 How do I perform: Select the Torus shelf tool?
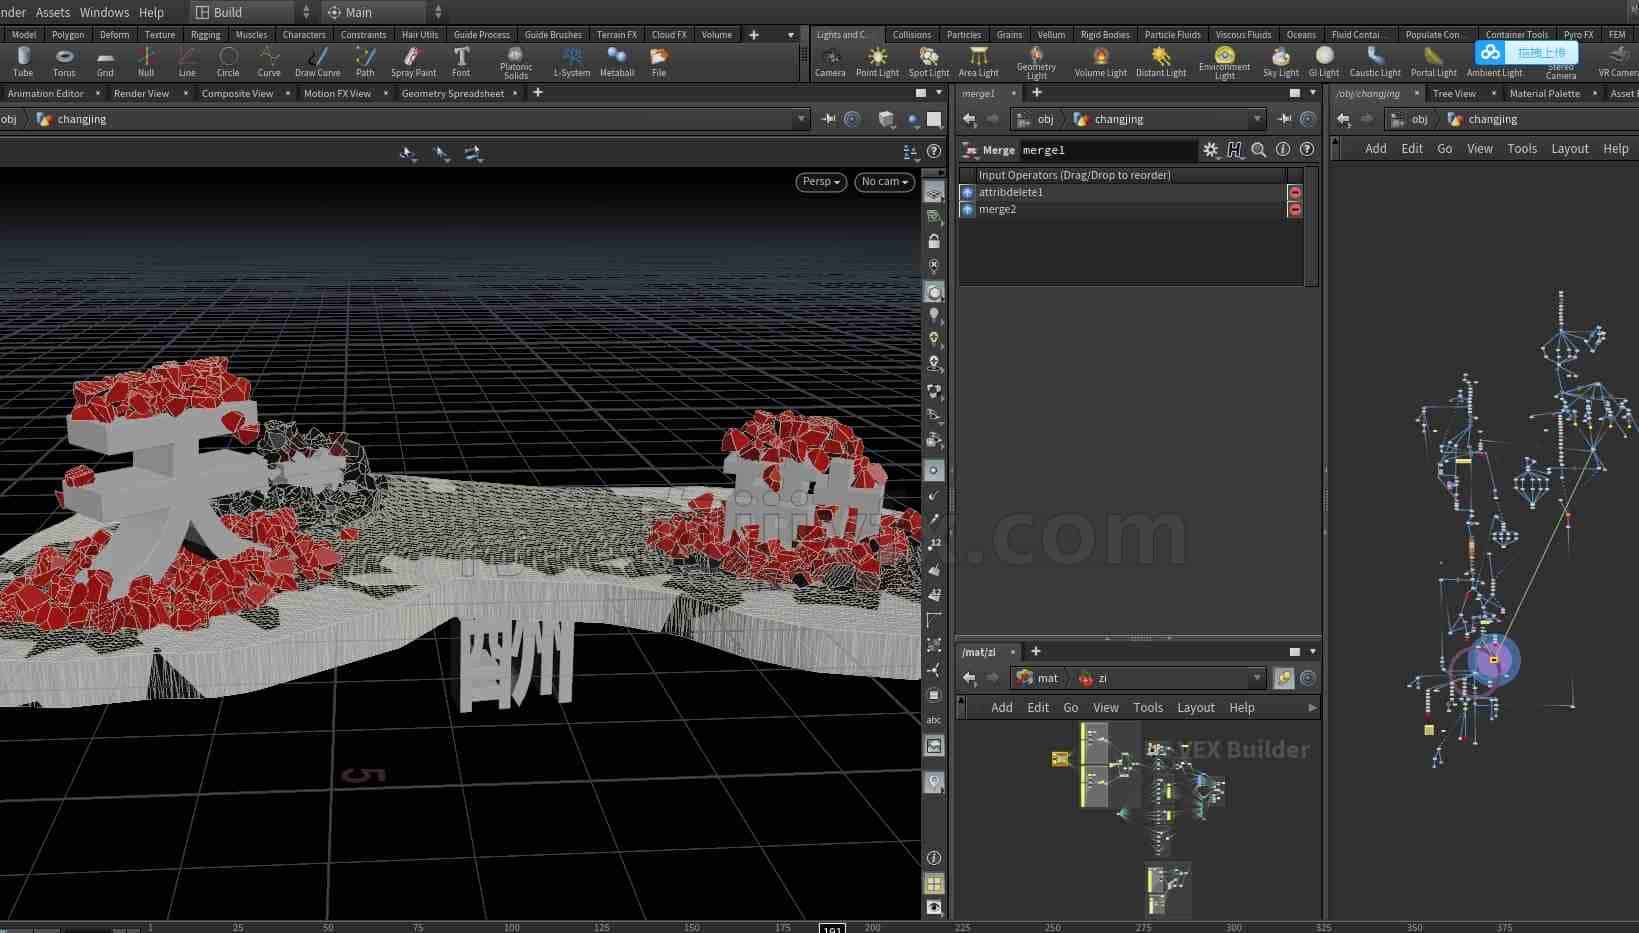[x=64, y=62]
